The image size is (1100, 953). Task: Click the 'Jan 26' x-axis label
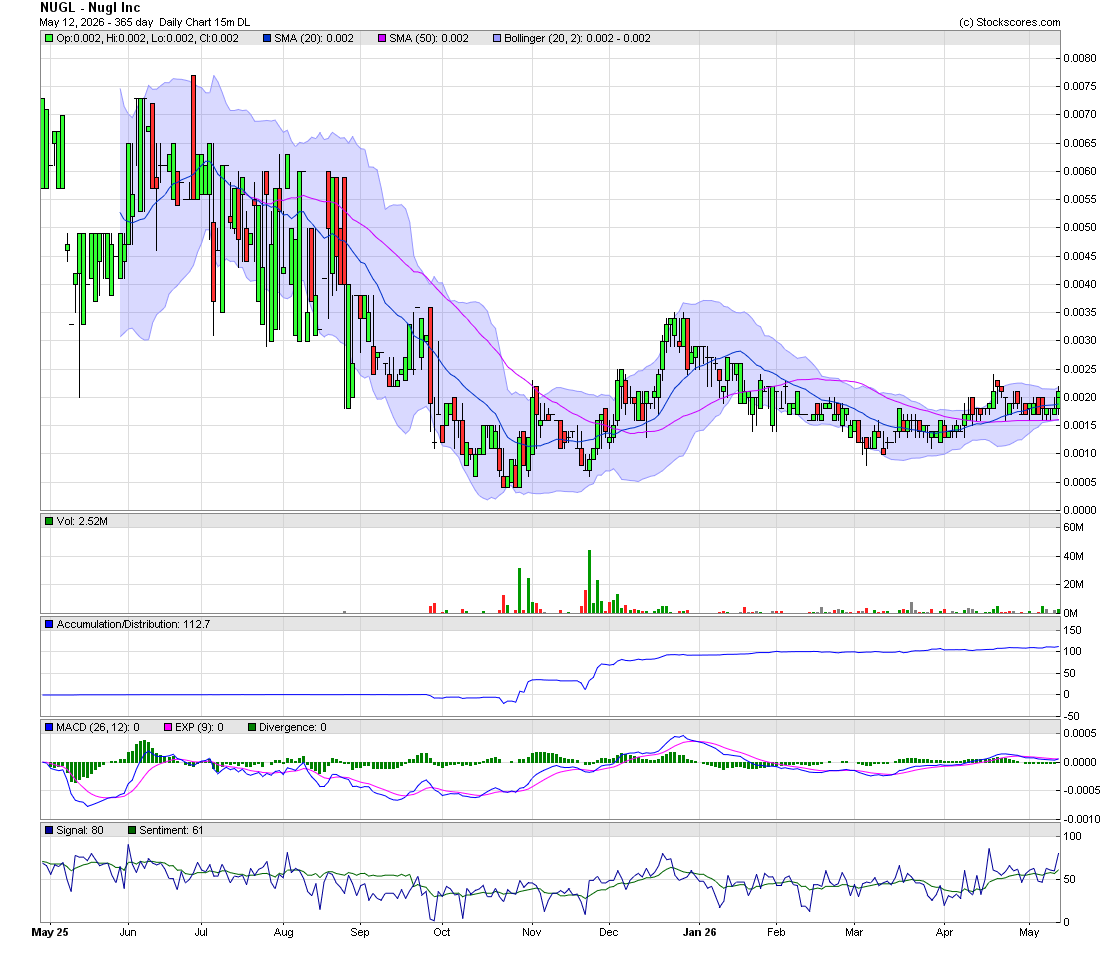[x=700, y=932]
